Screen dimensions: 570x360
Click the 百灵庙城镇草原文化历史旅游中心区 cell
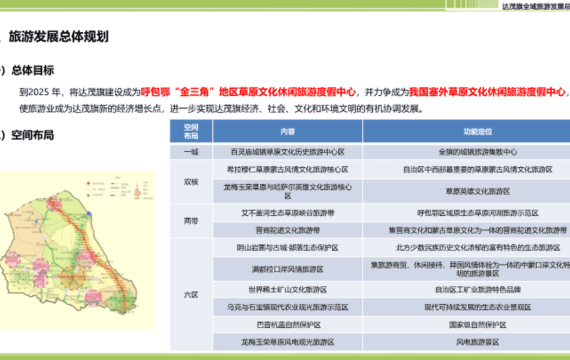pos(288,152)
